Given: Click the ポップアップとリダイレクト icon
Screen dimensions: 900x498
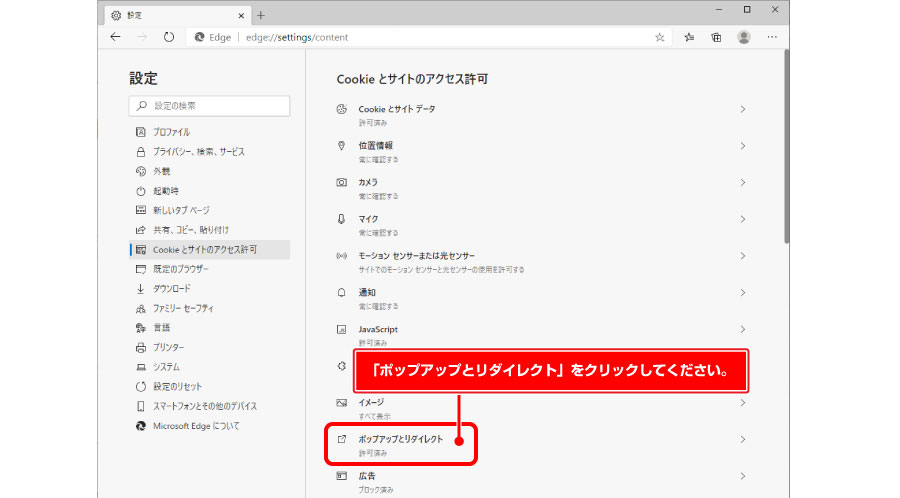Looking at the screenshot, I should tap(342, 439).
